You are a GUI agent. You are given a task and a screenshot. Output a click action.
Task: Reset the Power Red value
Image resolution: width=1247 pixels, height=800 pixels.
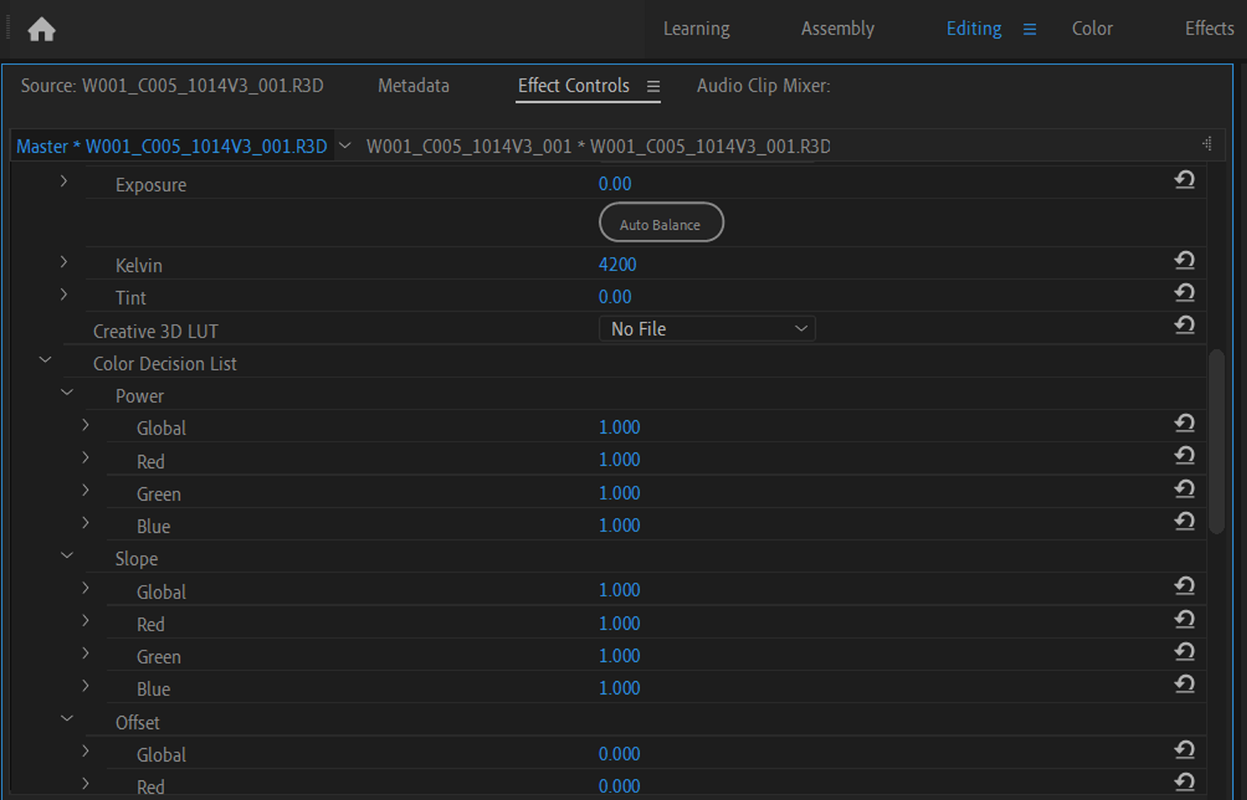tap(1185, 456)
